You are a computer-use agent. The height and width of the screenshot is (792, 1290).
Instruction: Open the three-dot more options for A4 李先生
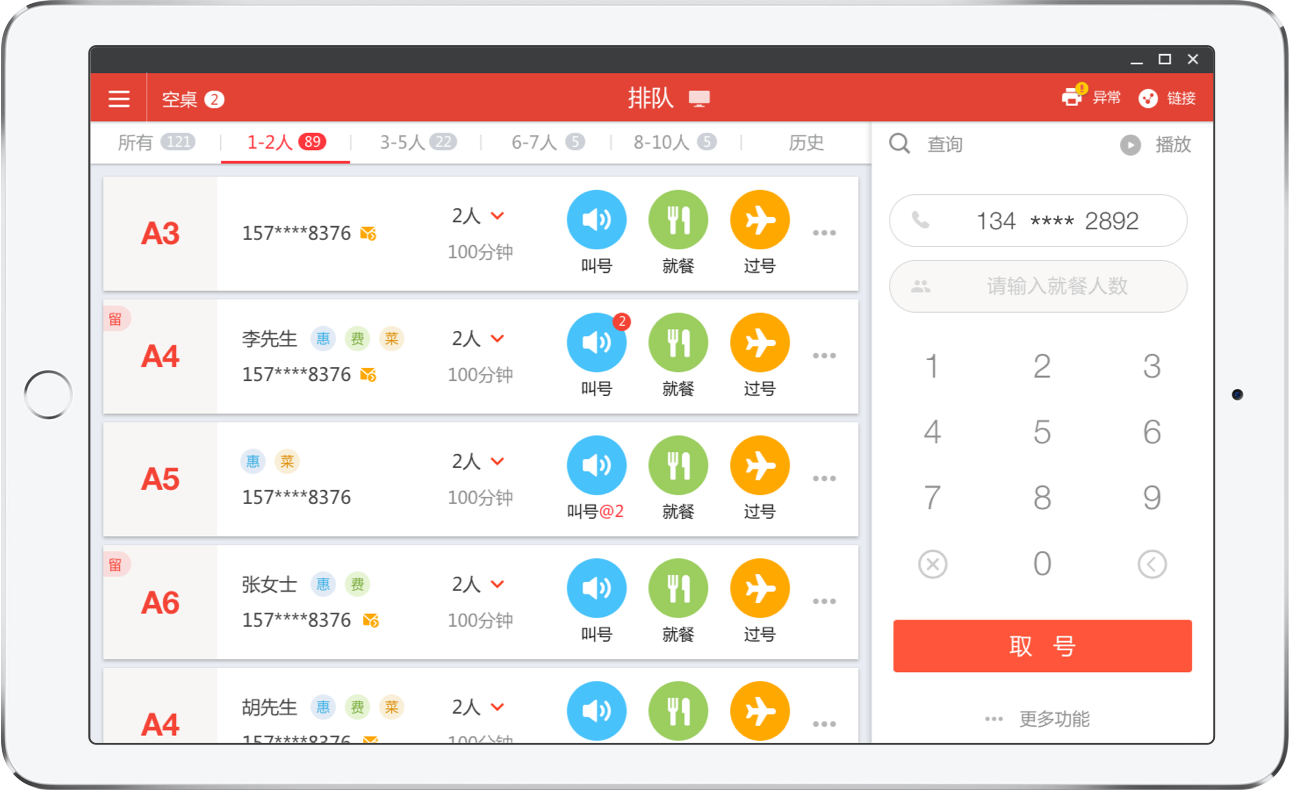point(824,356)
